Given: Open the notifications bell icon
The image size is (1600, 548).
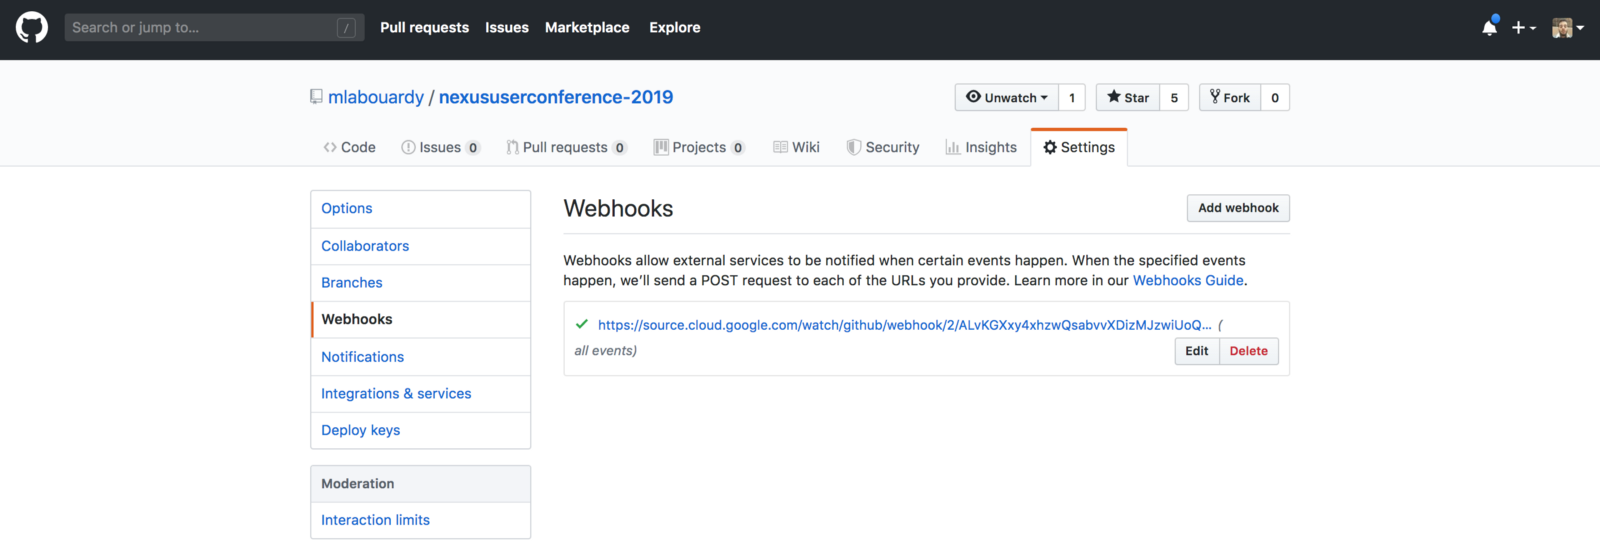Looking at the screenshot, I should point(1489,27).
